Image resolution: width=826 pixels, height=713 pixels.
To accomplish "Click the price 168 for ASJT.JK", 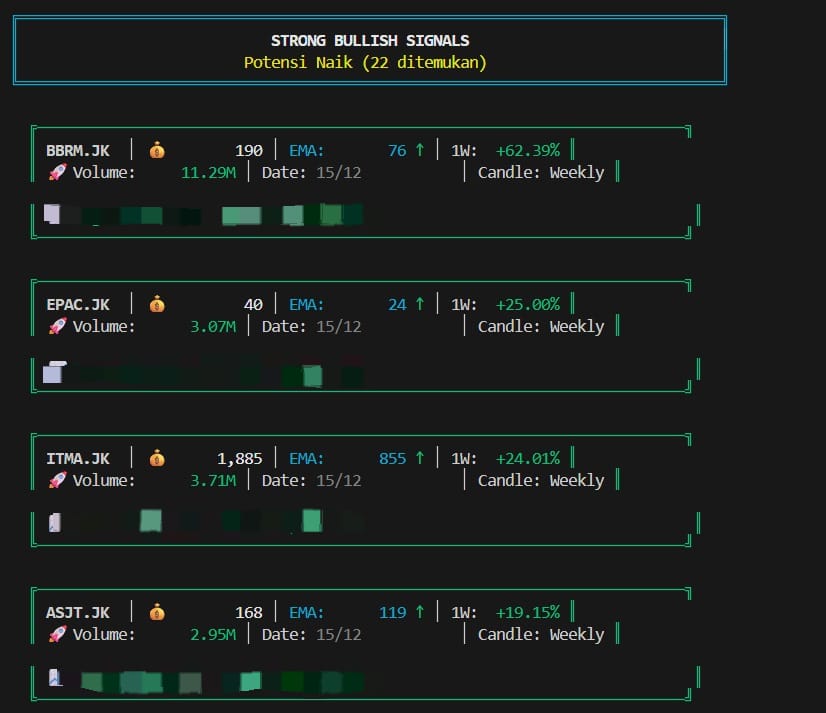I will point(249,612).
